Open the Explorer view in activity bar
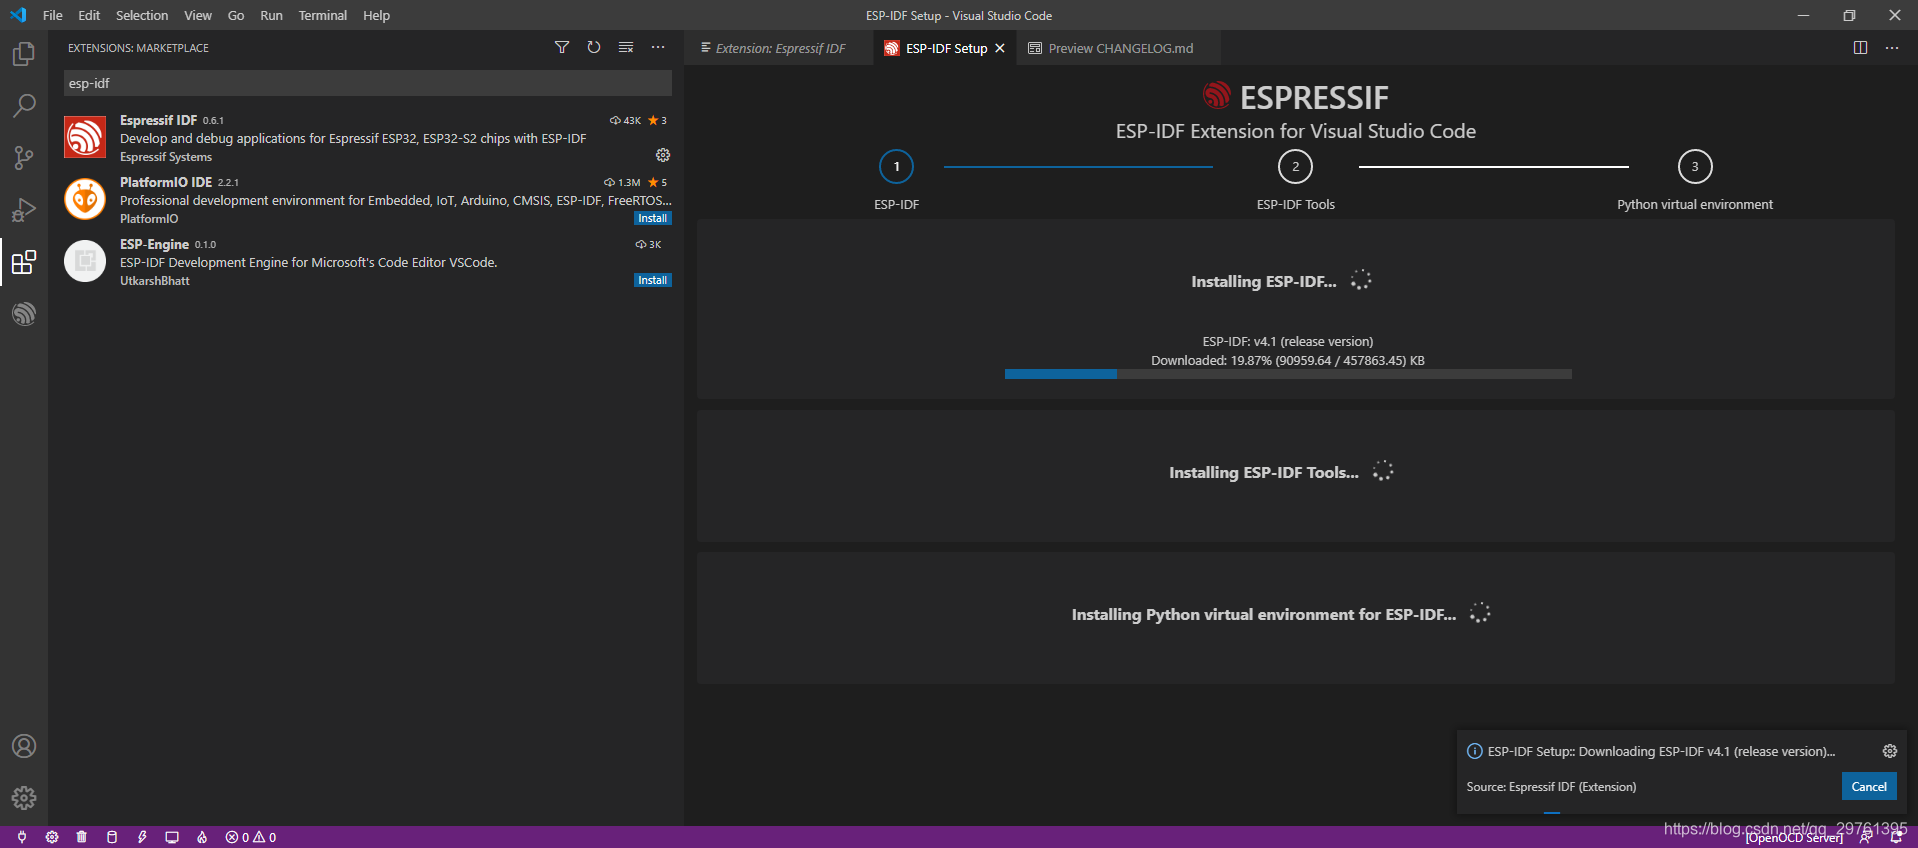Image resolution: width=1918 pixels, height=848 pixels. pyautogui.click(x=24, y=54)
